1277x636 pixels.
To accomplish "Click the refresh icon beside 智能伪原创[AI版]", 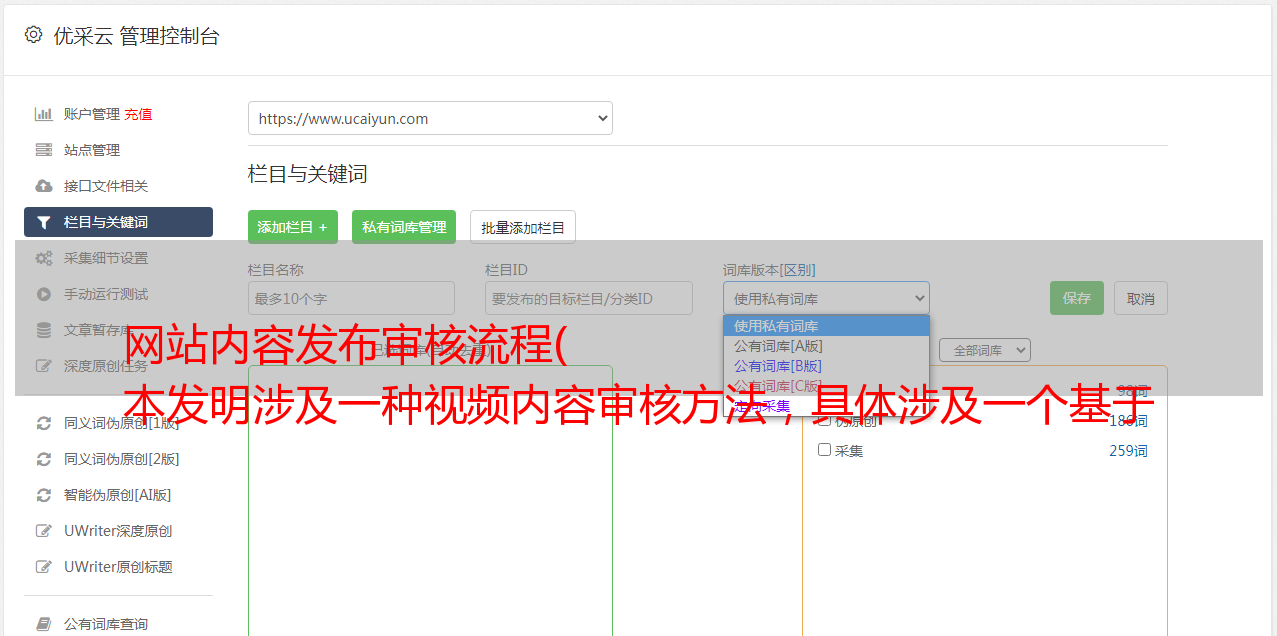I will tap(44, 495).
